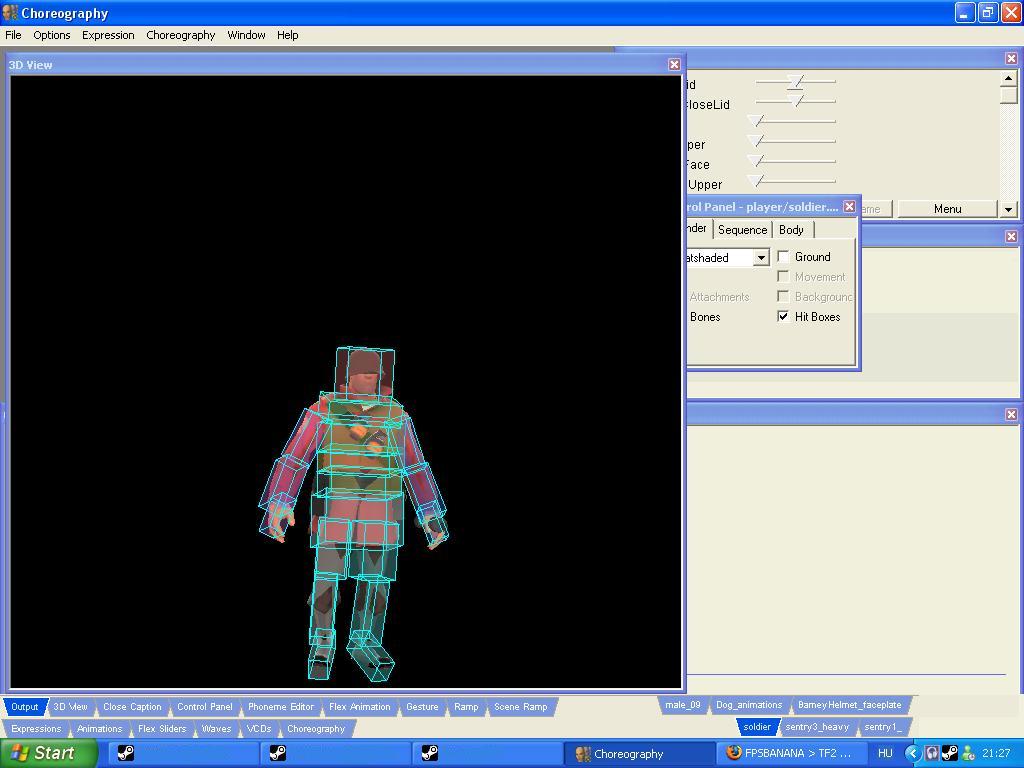Open Firefox FPSBANANA window from taskbar

click(790, 753)
